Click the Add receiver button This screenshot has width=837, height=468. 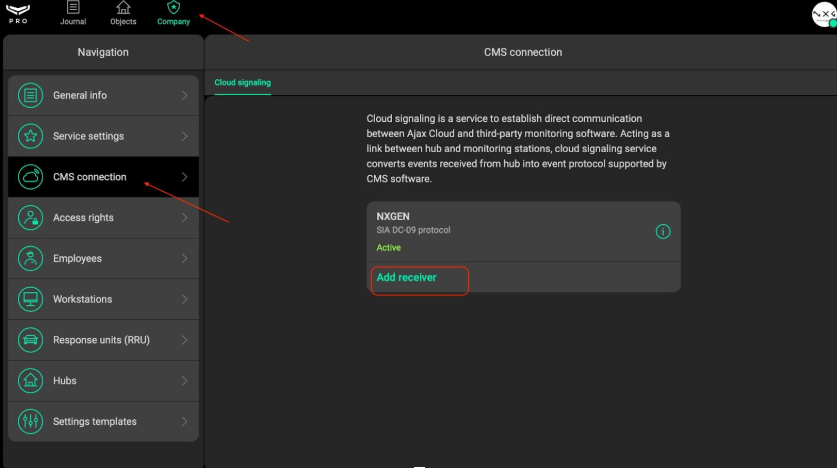[407, 277]
